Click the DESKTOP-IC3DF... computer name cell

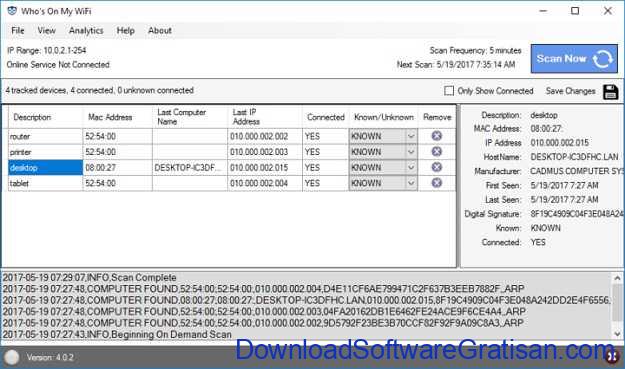[190, 167]
